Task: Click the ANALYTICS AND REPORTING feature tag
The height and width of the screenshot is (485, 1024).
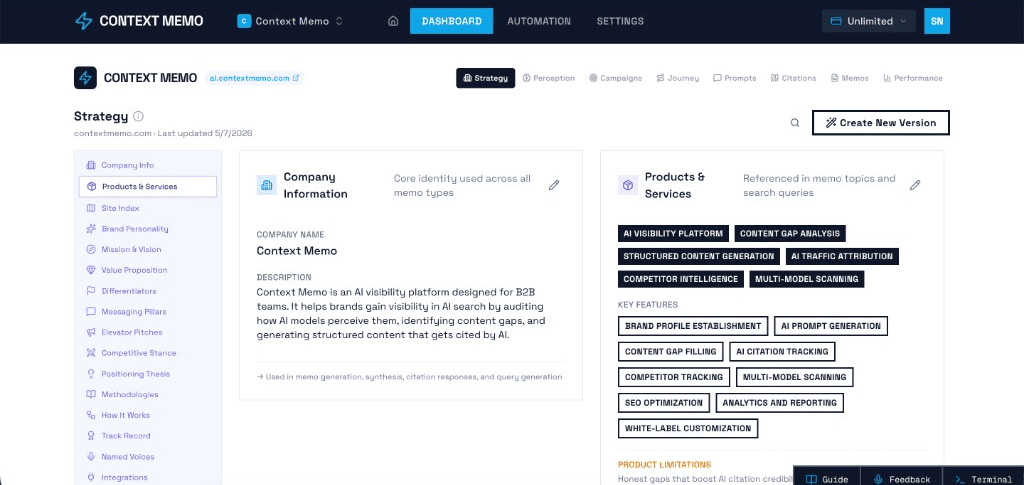Action: click(780, 403)
